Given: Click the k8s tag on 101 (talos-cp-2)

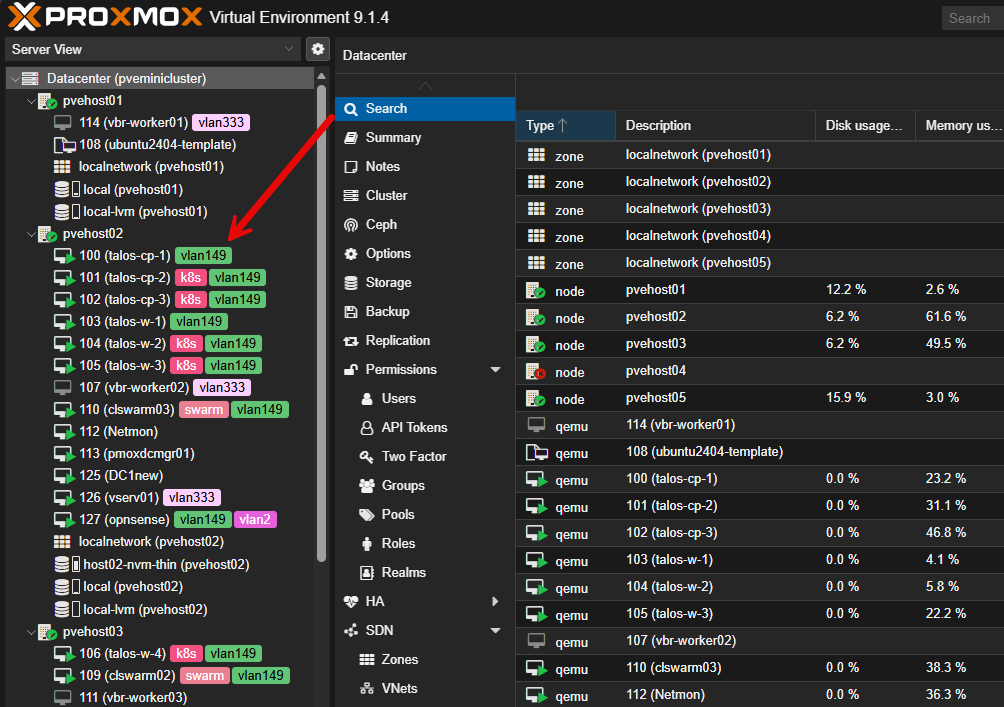Looking at the screenshot, I should (x=191, y=277).
